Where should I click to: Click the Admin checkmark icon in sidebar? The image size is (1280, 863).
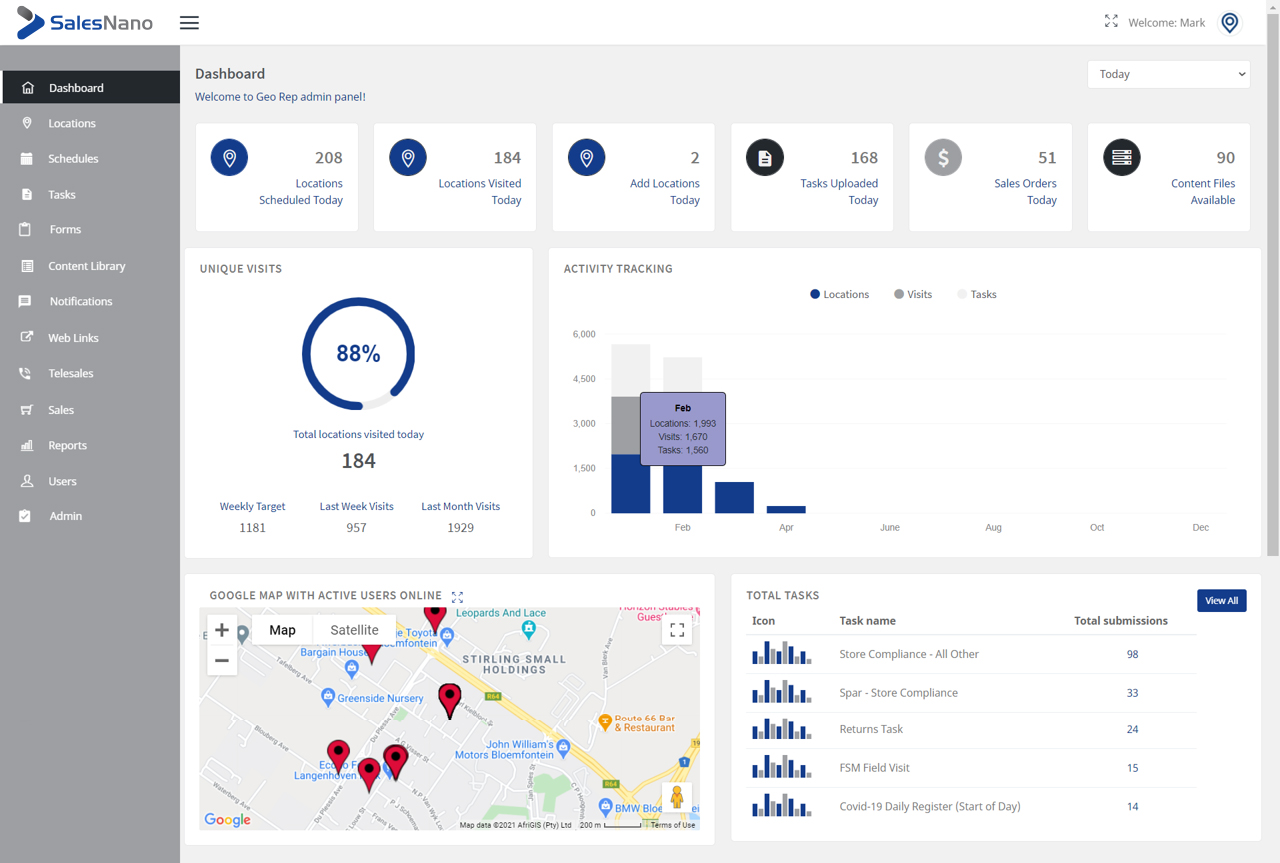click(25, 516)
